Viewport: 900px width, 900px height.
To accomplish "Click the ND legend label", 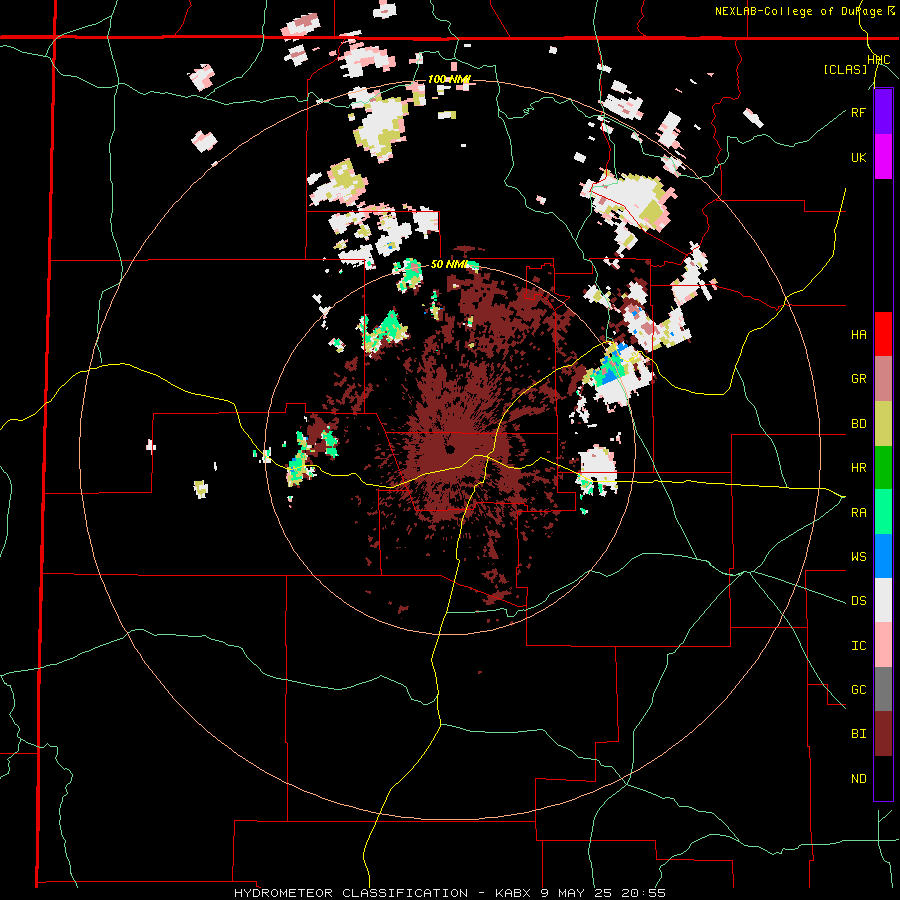I will [858, 779].
